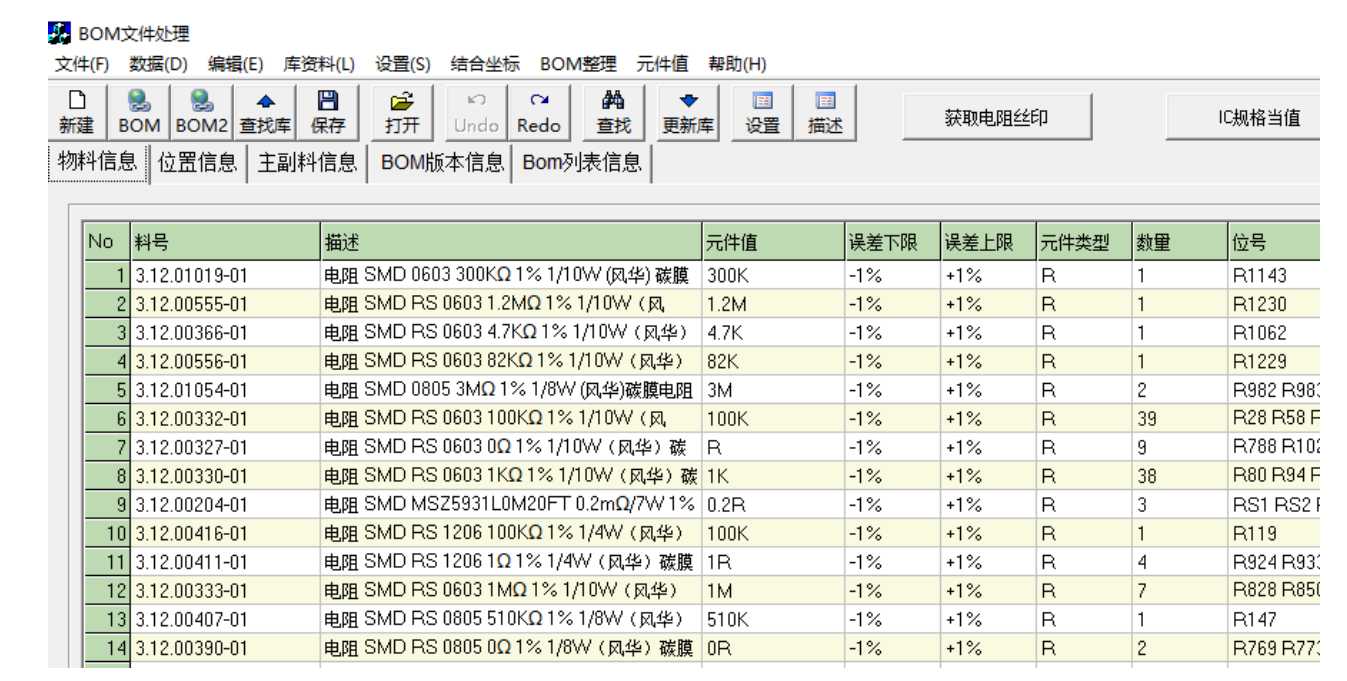Click the 获取电阻丝印 button
Screen dimensions: 1347x681
point(996,117)
